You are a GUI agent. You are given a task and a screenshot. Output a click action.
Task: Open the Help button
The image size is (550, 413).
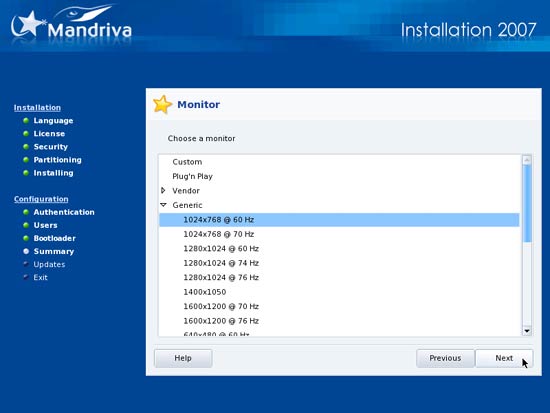[x=183, y=358]
